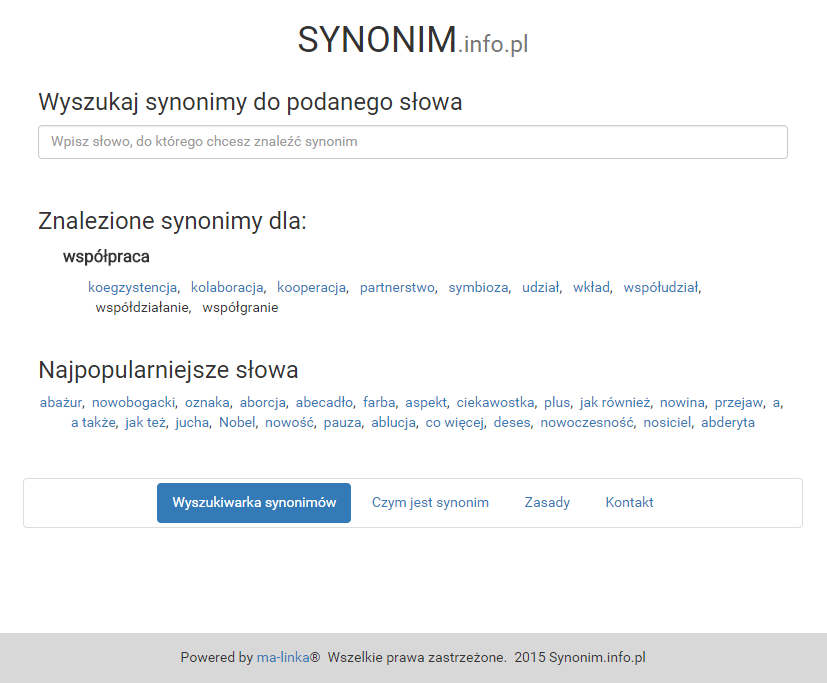Screen dimensions: 827x683
Task: Open the 'współudział' synonym link
Action: click(660, 288)
